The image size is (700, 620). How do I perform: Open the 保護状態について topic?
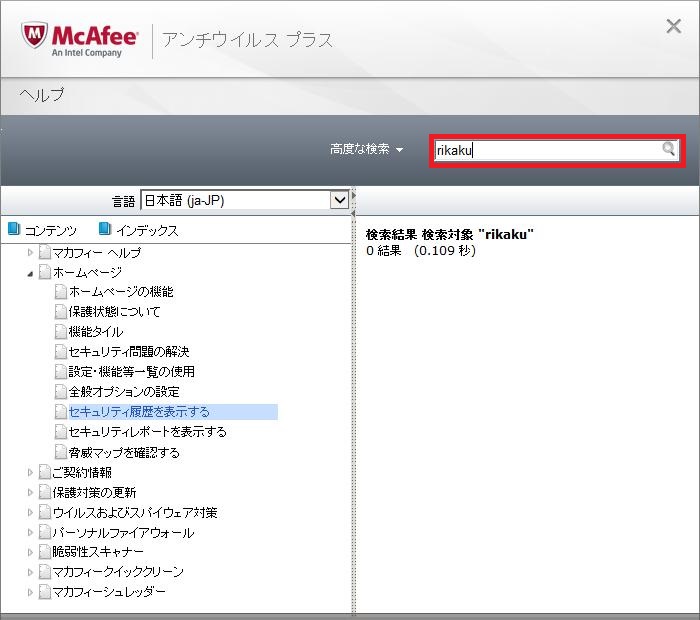[114, 312]
